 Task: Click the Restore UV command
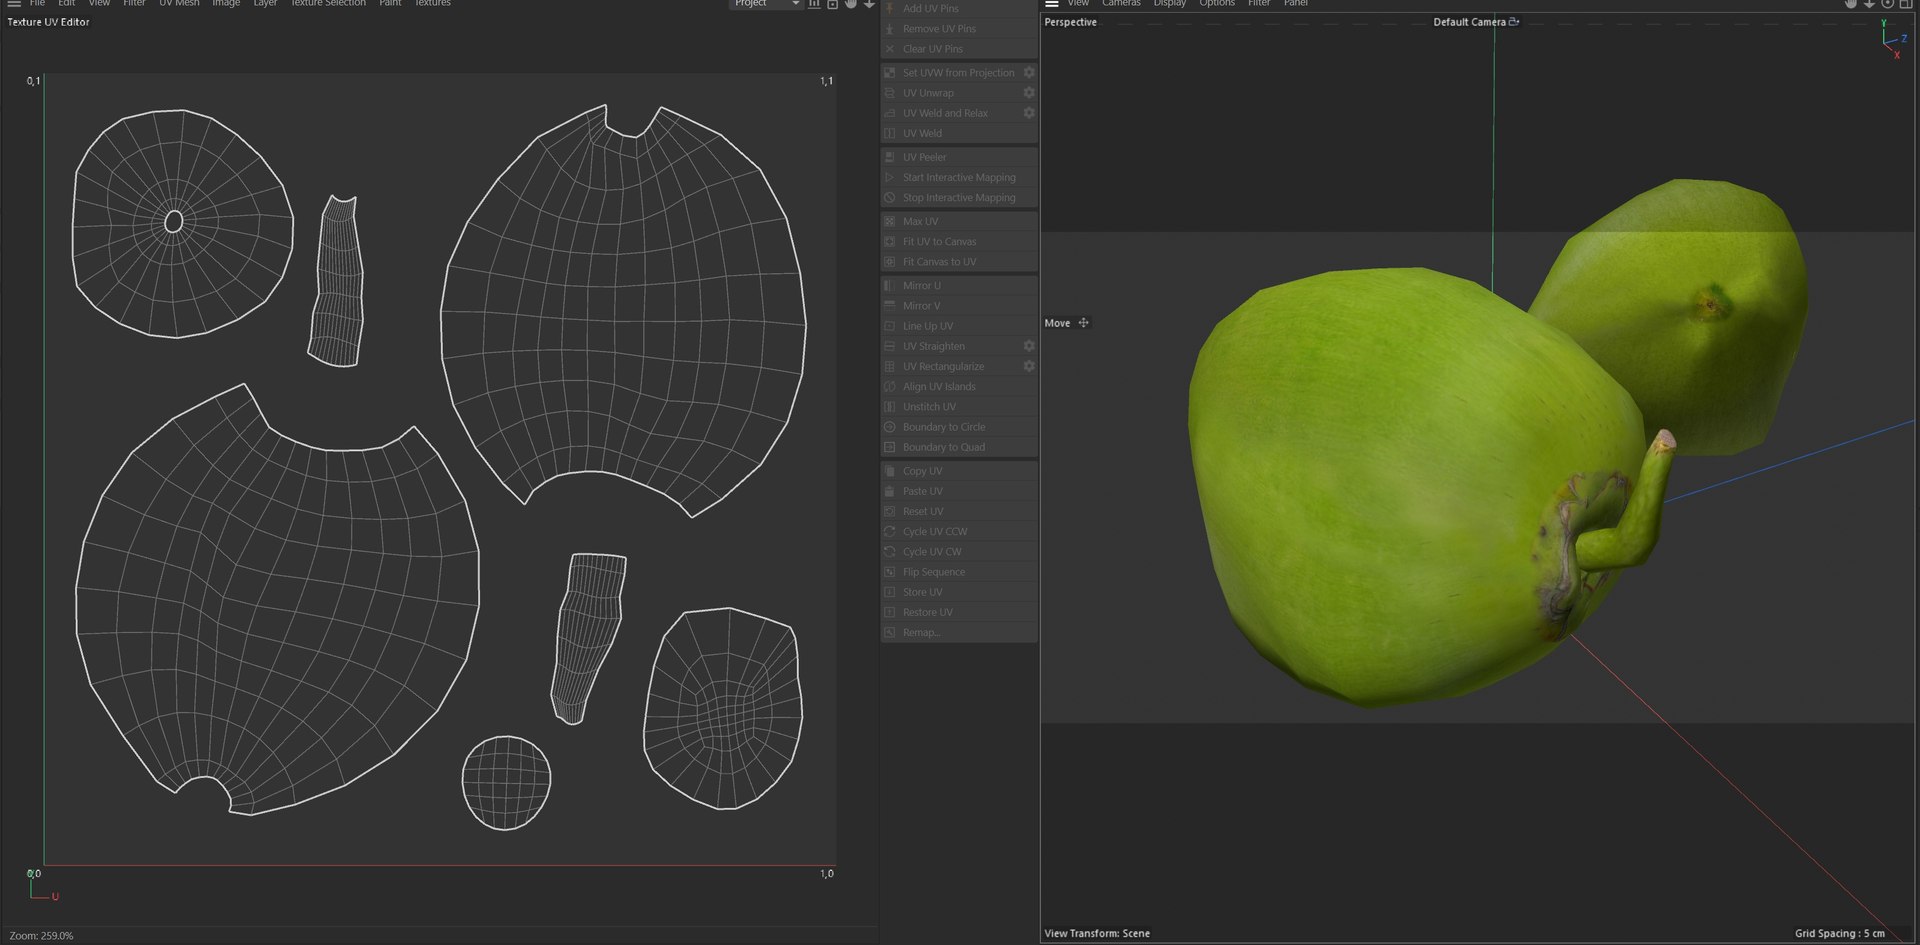pos(959,612)
